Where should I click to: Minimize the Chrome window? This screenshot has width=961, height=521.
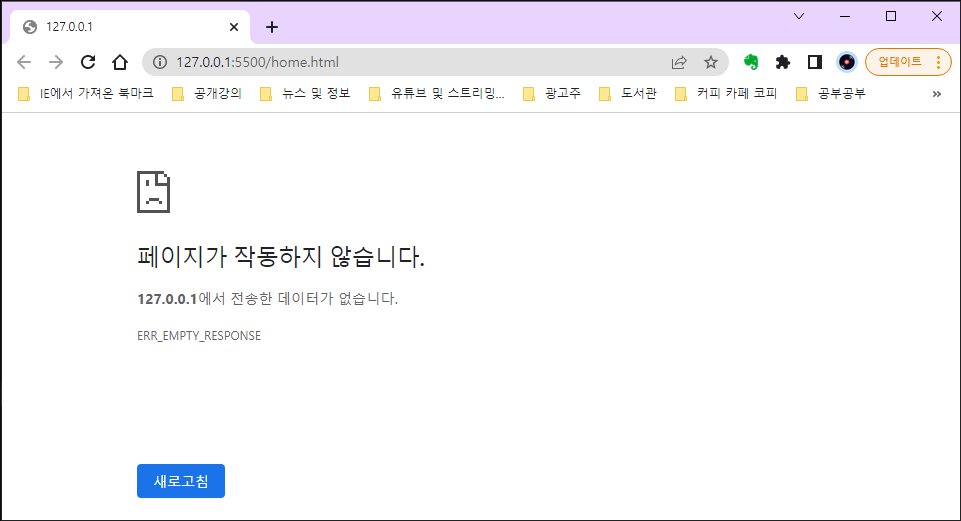pos(845,17)
